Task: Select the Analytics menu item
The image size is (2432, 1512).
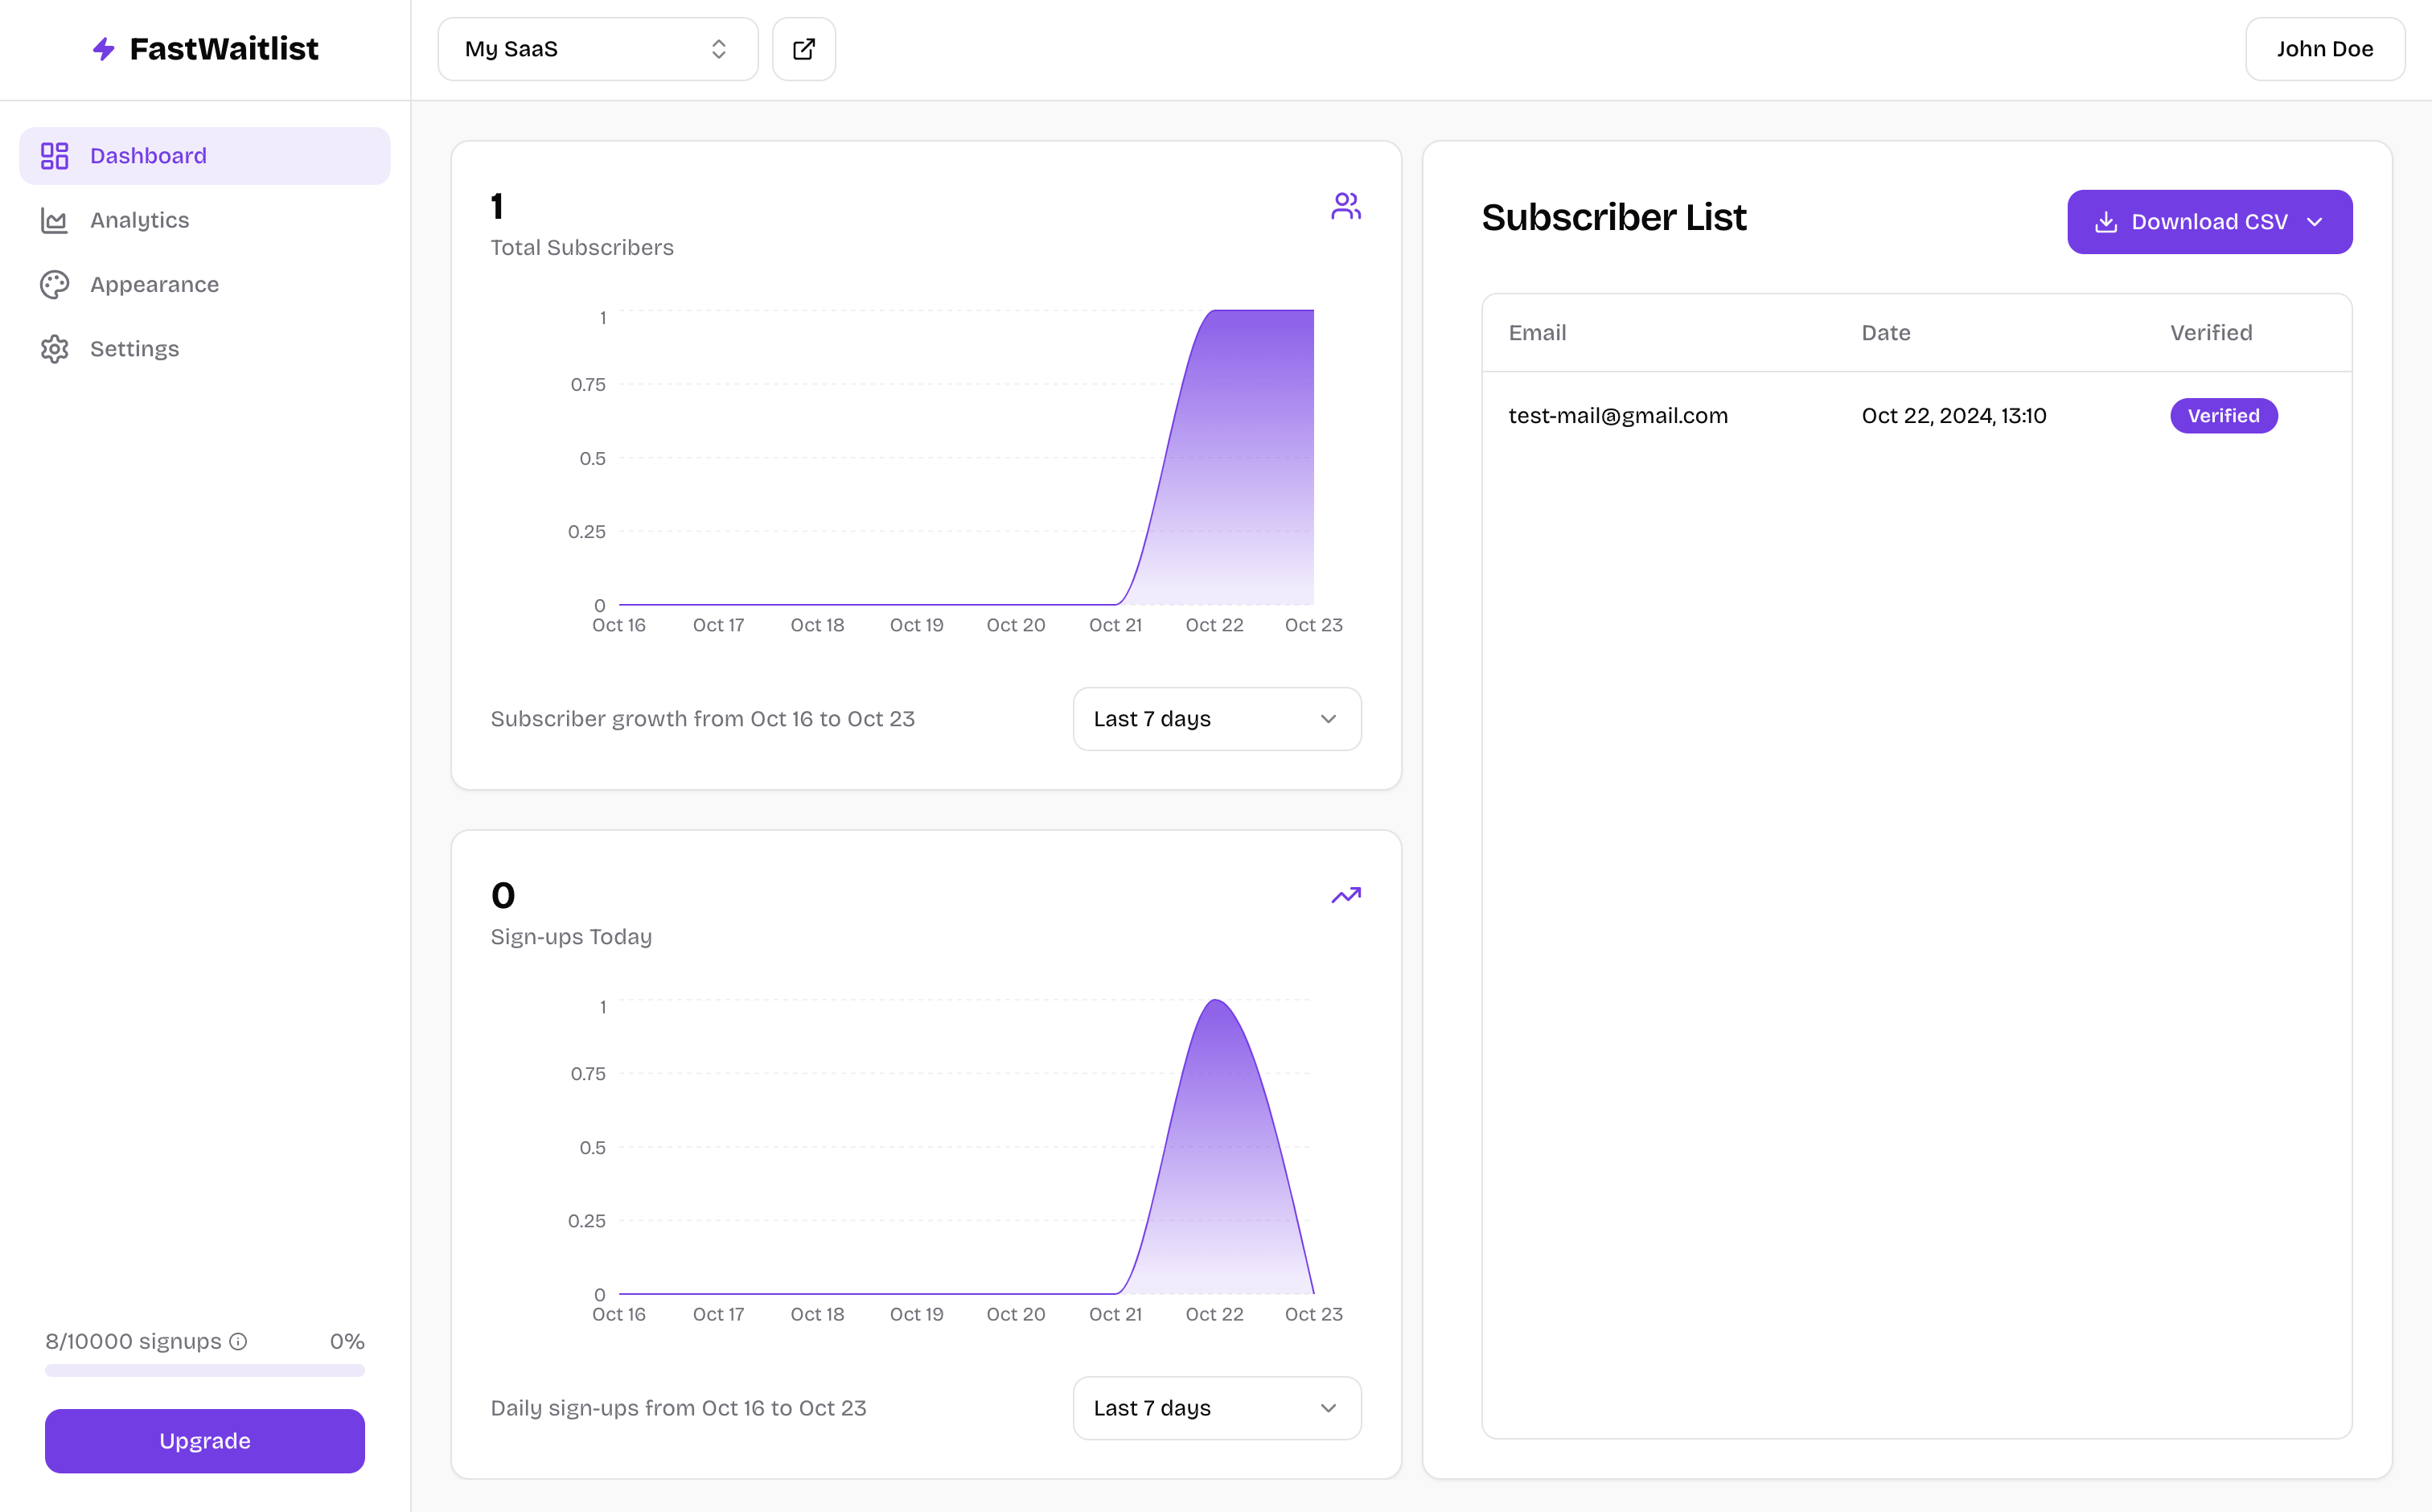Action: [x=139, y=220]
